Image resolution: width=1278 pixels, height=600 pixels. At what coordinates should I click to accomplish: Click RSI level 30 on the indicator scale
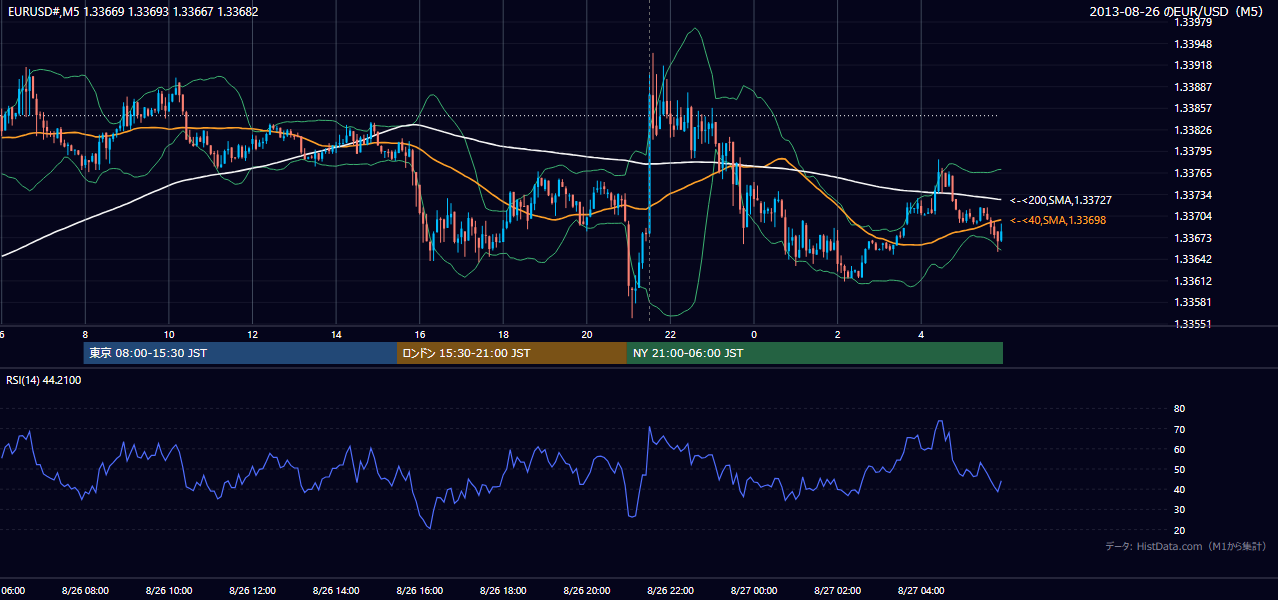pyautogui.click(x=1179, y=510)
